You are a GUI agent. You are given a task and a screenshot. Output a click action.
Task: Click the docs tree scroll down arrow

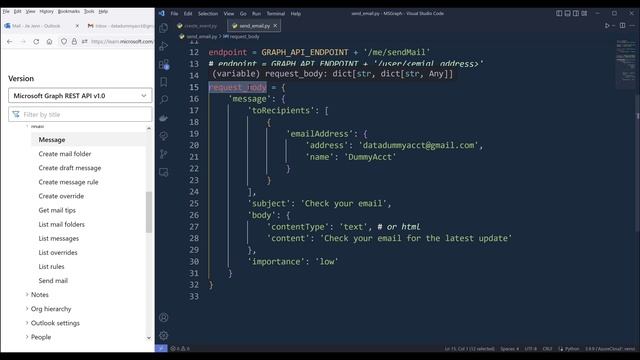[x=149, y=338]
